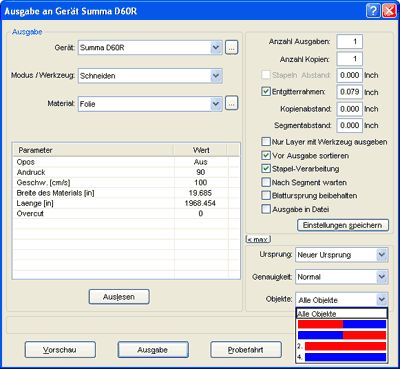Enable Nach Segment warten checkbox
The height and width of the screenshot is (369, 400).
pyautogui.click(x=266, y=182)
